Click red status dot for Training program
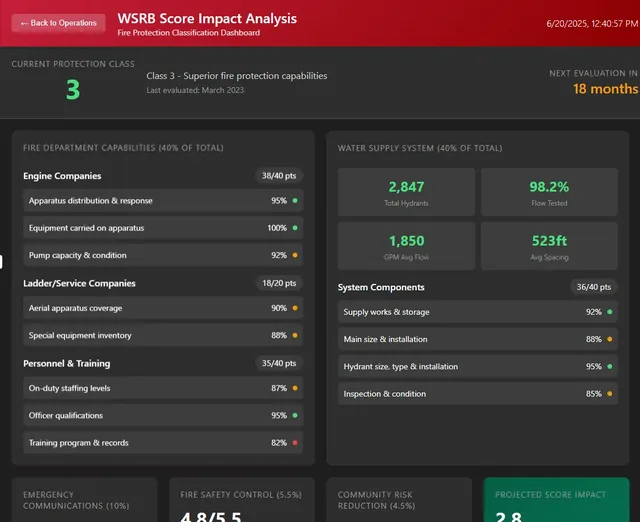 (x=295, y=442)
